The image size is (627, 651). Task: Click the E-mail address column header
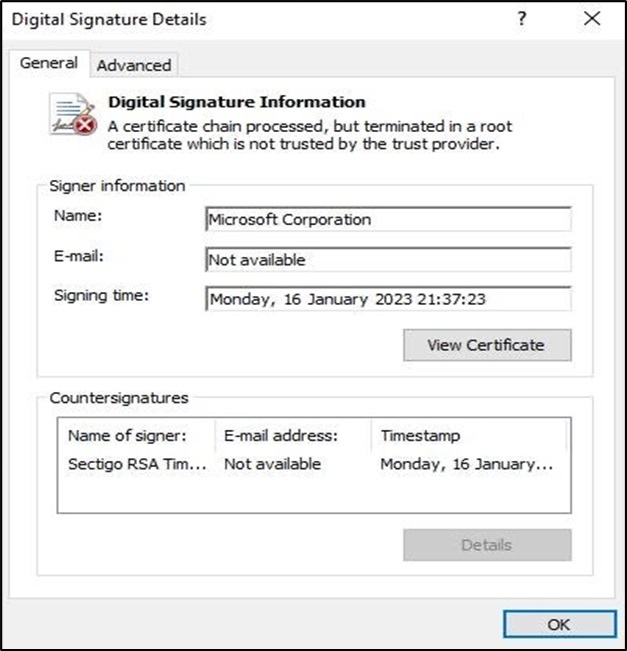[x=293, y=436]
